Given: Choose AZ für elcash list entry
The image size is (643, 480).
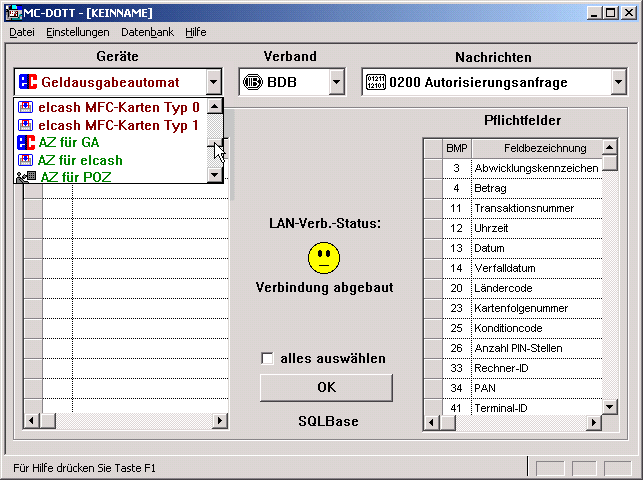Looking at the screenshot, I should [x=111, y=160].
